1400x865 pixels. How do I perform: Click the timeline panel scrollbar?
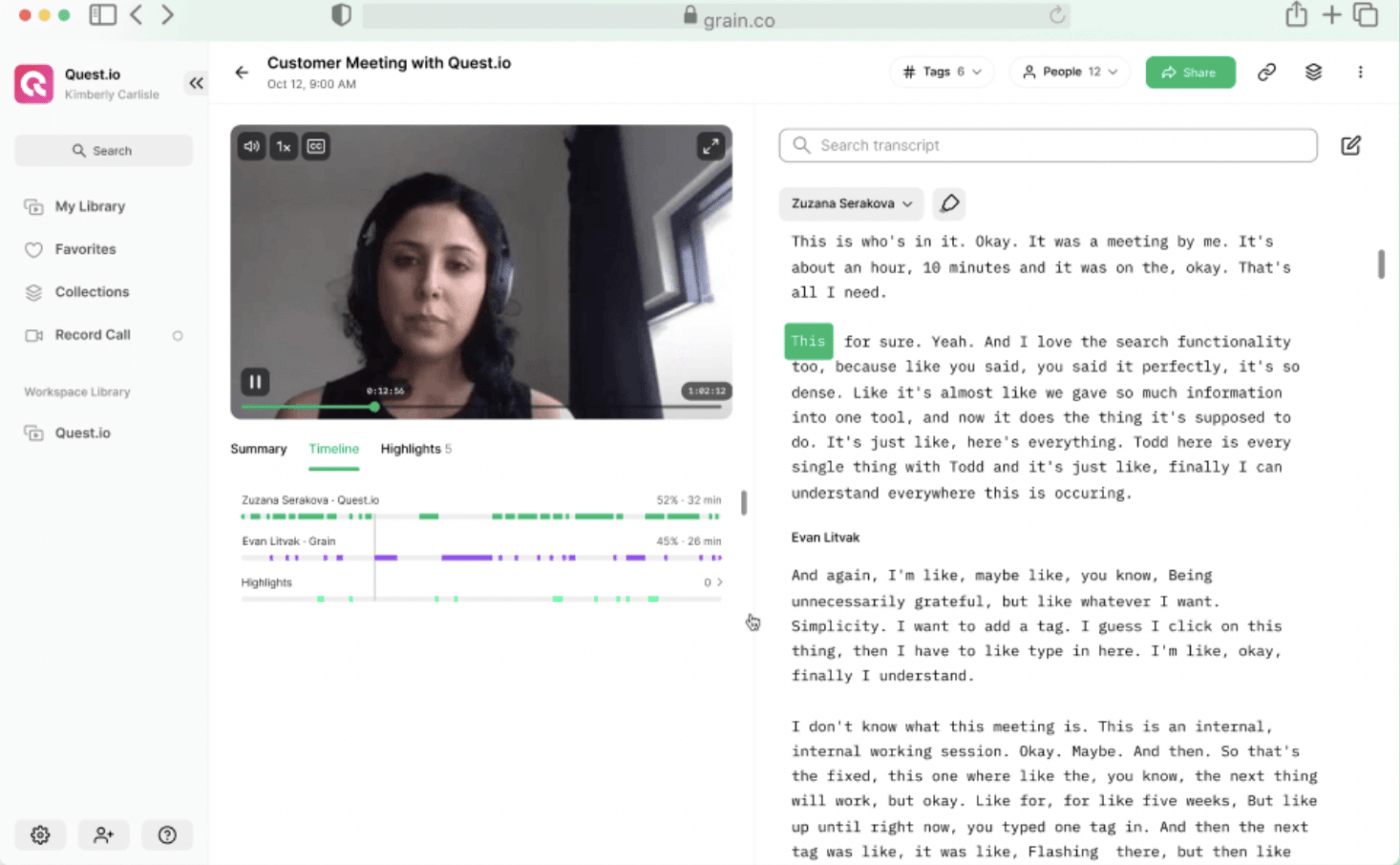[744, 503]
